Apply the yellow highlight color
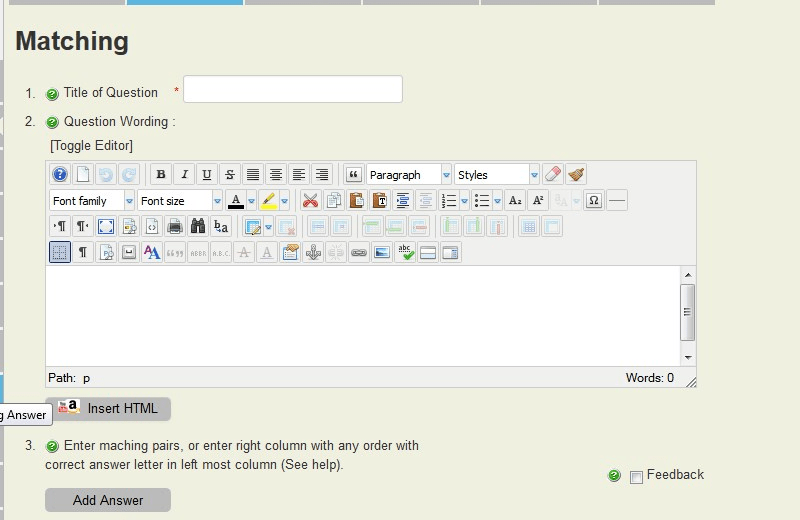The width and height of the screenshot is (800, 520). point(268,201)
